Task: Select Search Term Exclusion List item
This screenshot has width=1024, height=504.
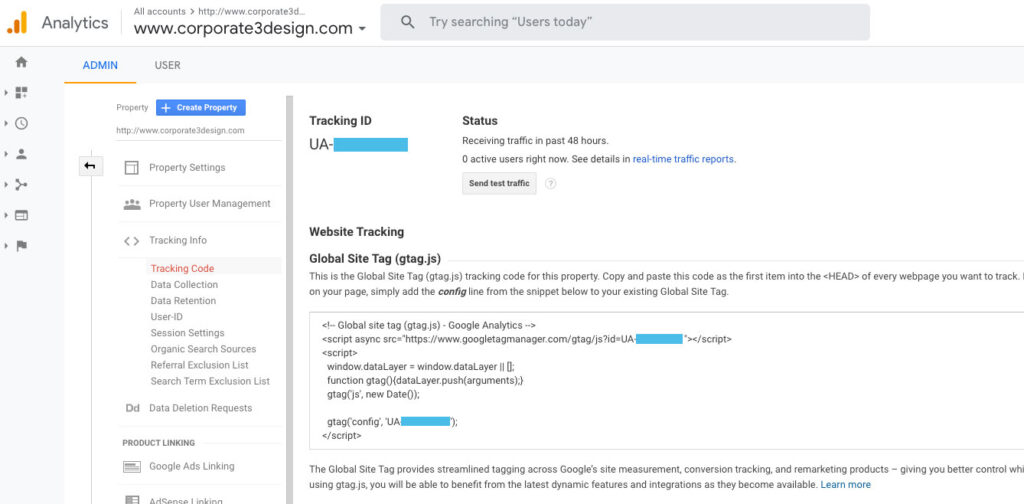Action: [210, 381]
